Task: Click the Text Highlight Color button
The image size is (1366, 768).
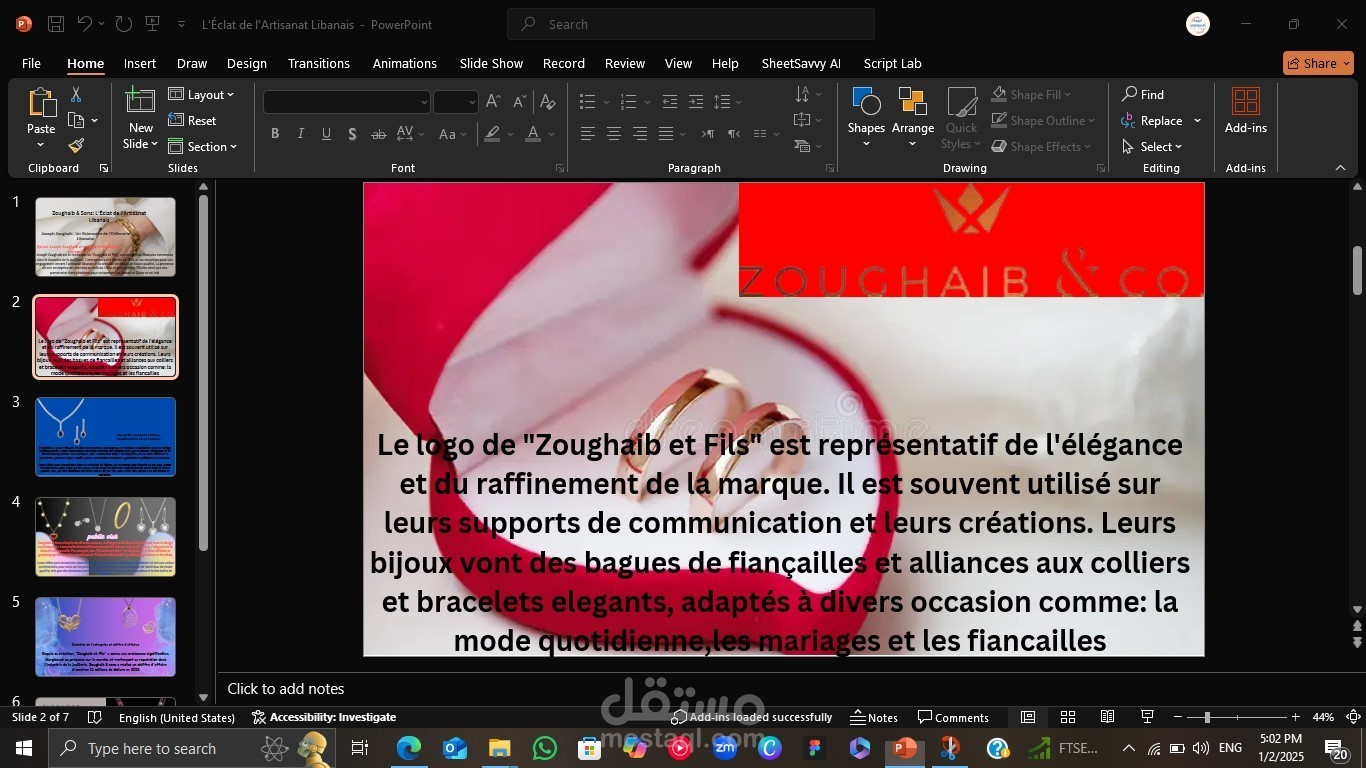Action: pos(491,134)
